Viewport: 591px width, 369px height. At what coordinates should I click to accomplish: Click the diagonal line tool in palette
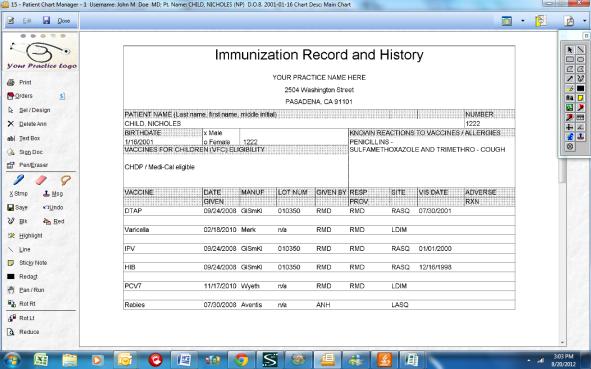(580, 50)
